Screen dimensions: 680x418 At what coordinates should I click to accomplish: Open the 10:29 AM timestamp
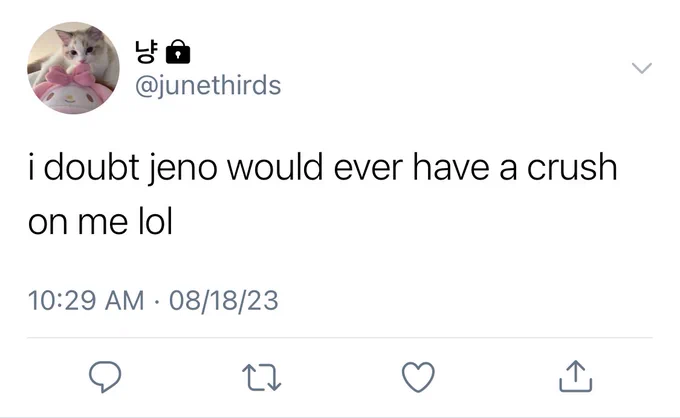click(86, 300)
